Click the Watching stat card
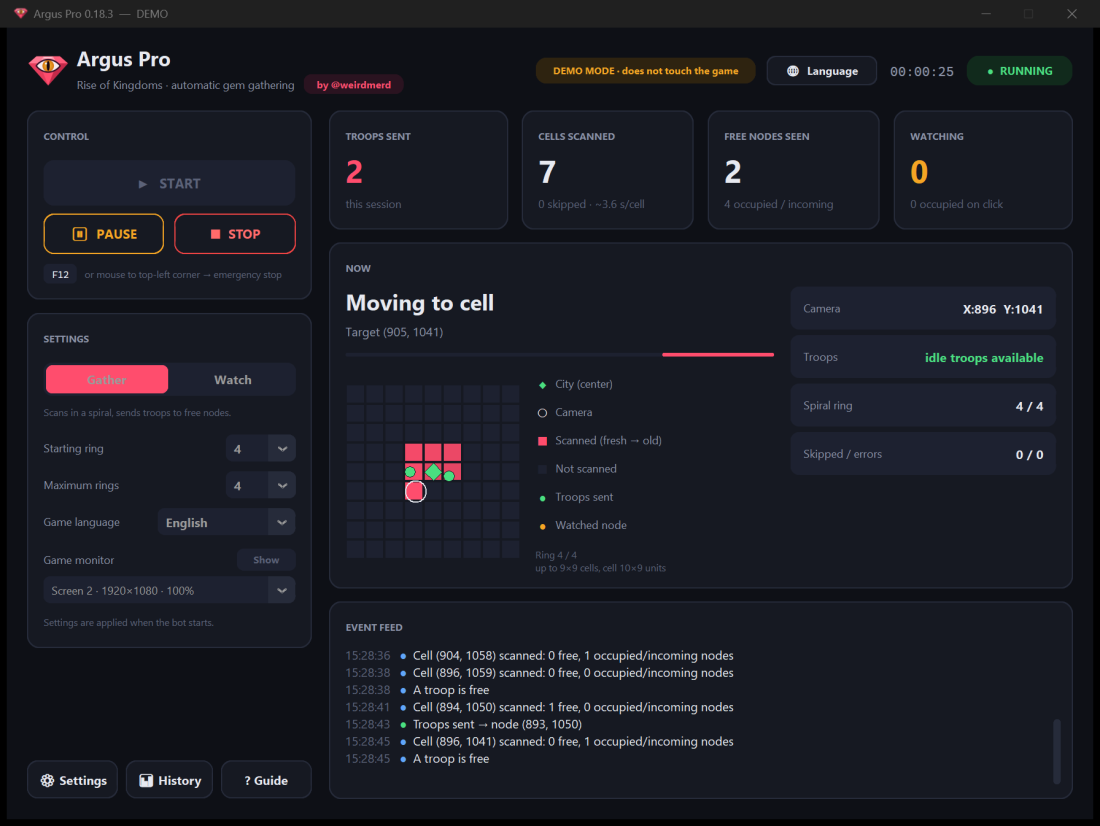1100x826 pixels. coord(983,170)
